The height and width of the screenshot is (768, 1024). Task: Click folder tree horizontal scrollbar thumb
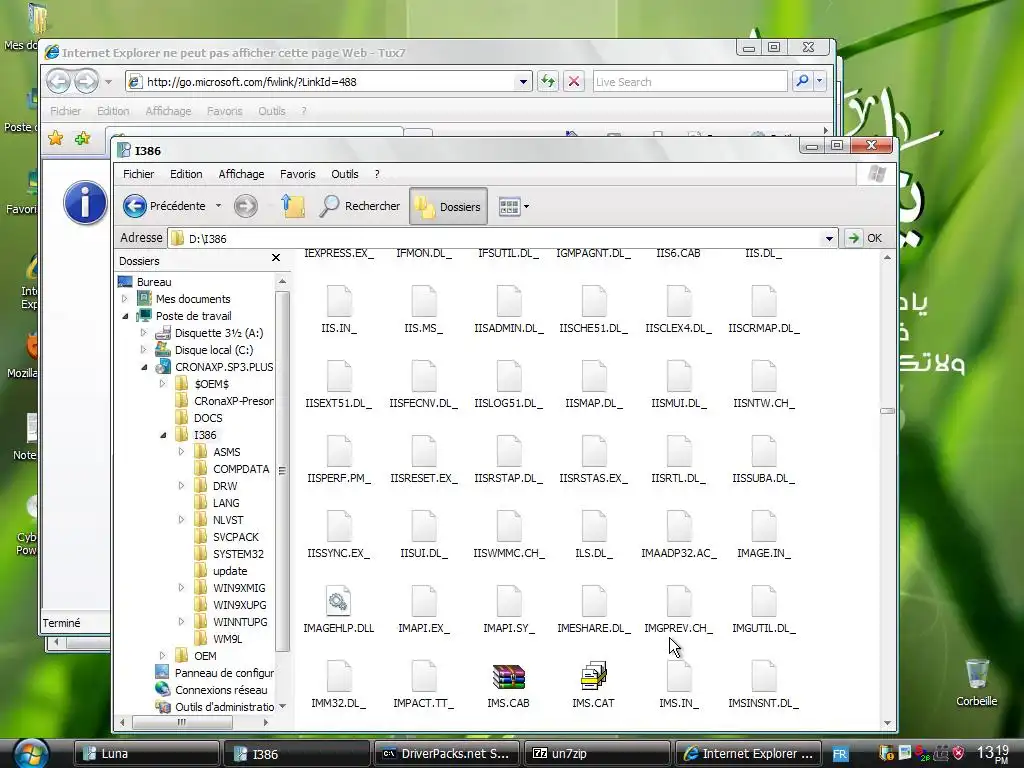(182, 722)
